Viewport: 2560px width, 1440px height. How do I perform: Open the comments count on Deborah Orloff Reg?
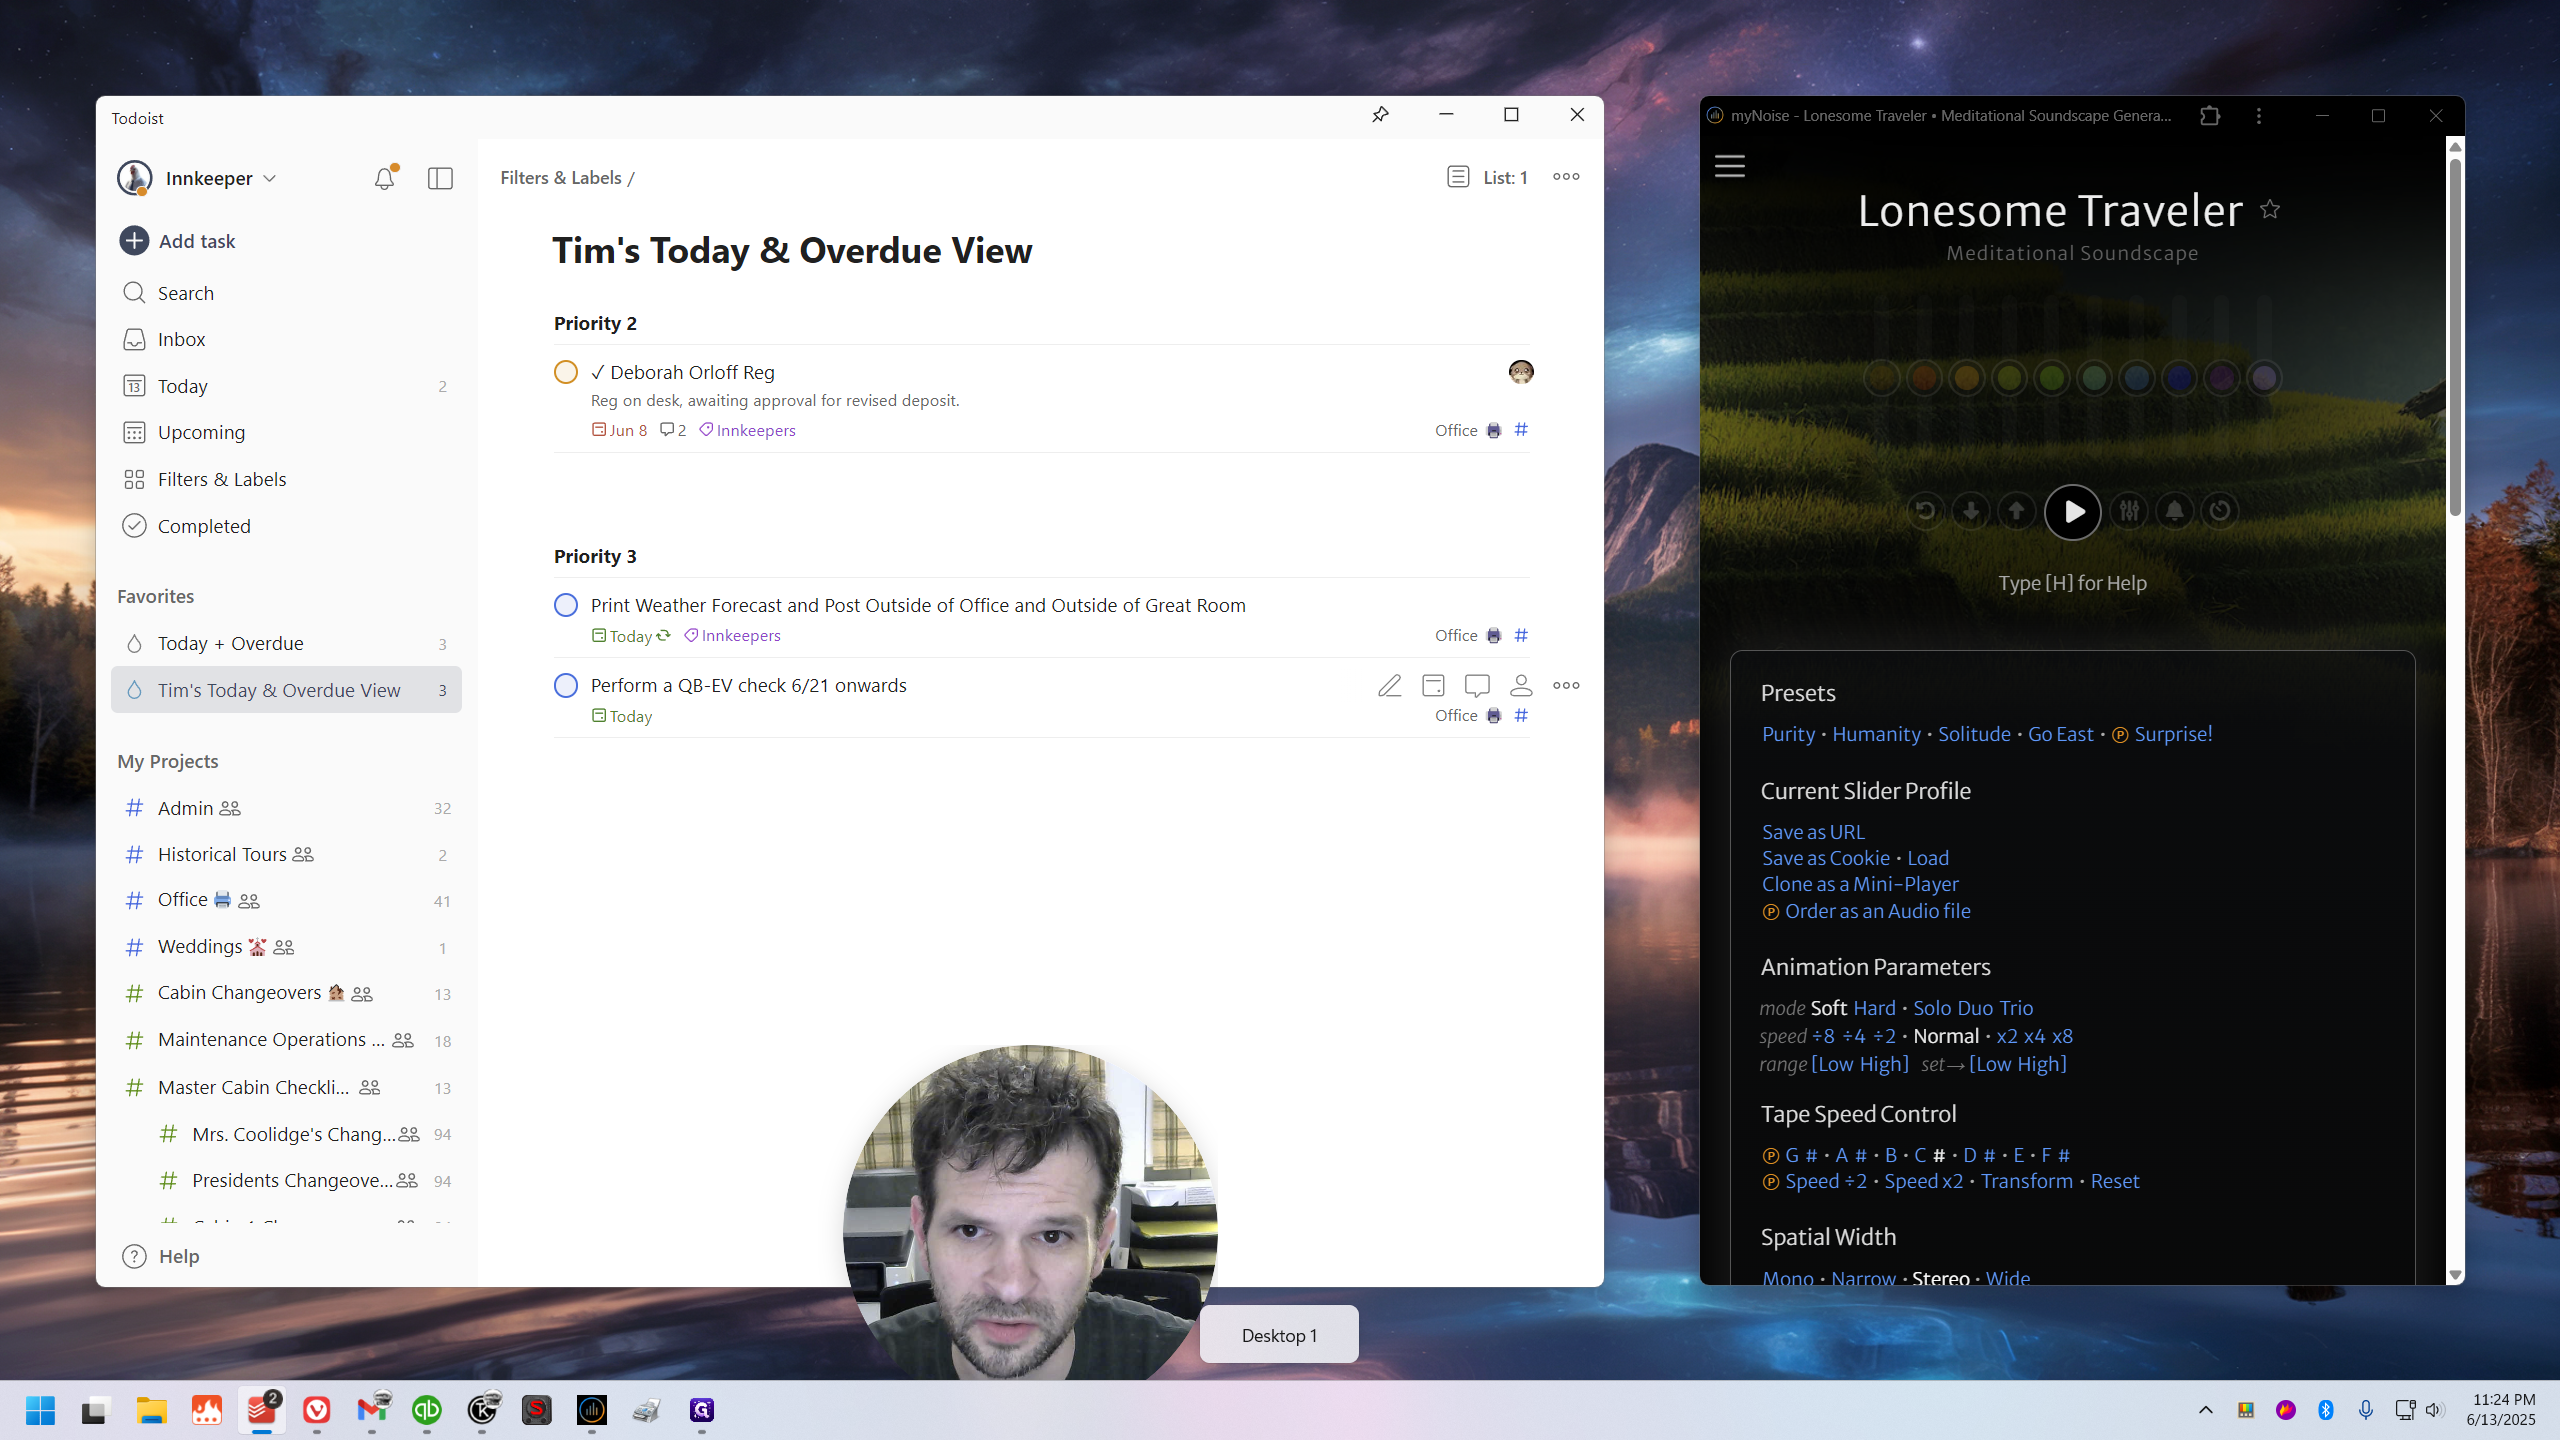[673, 430]
